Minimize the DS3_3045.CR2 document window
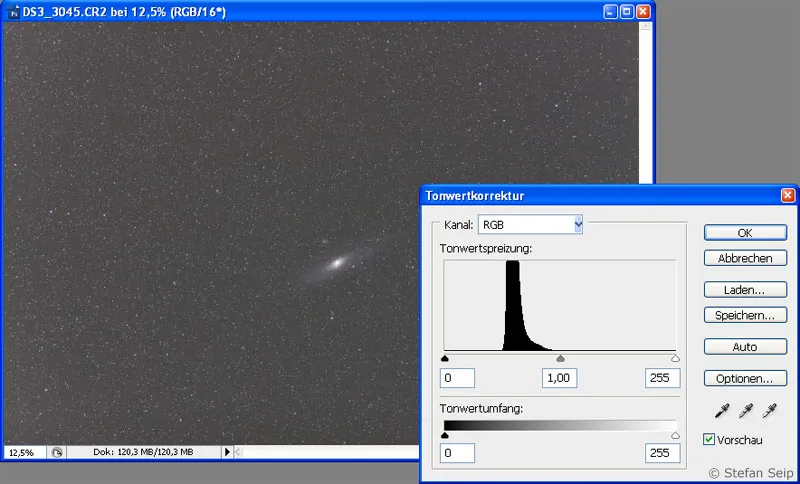800x484 pixels. (x=609, y=12)
